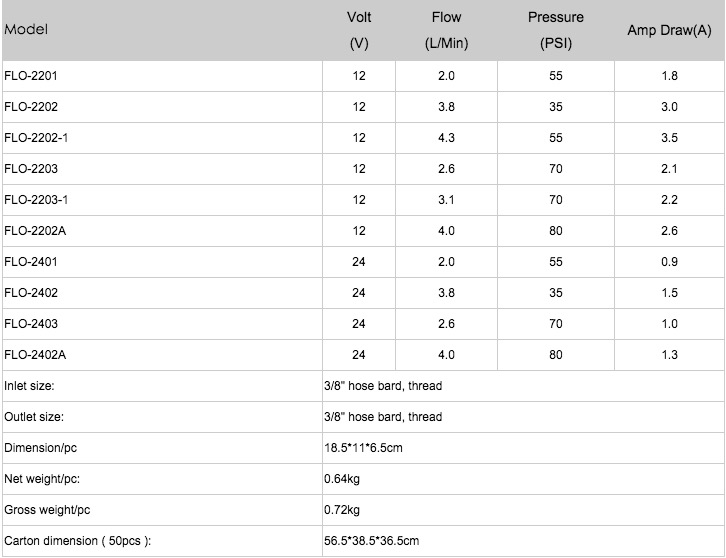The image size is (726, 558).
Task: Click the Flow (L/Min) header cell
Action: click(x=446, y=30)
